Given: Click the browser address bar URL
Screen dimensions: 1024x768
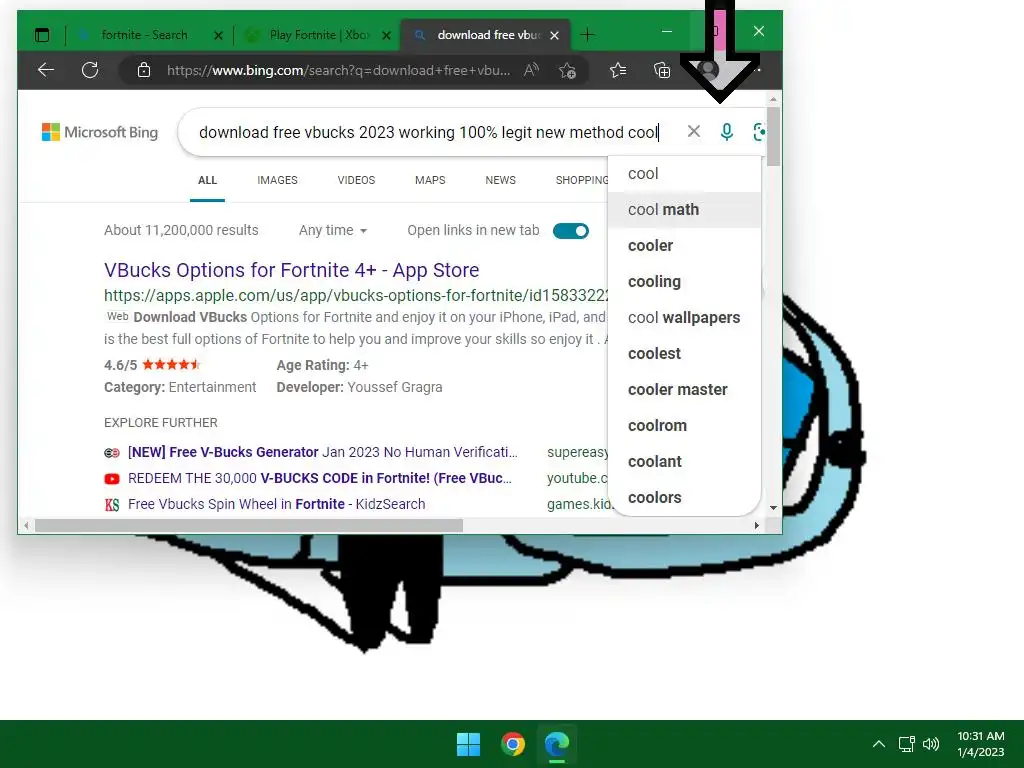Looking at the screenshot, I should coord(338,70).
